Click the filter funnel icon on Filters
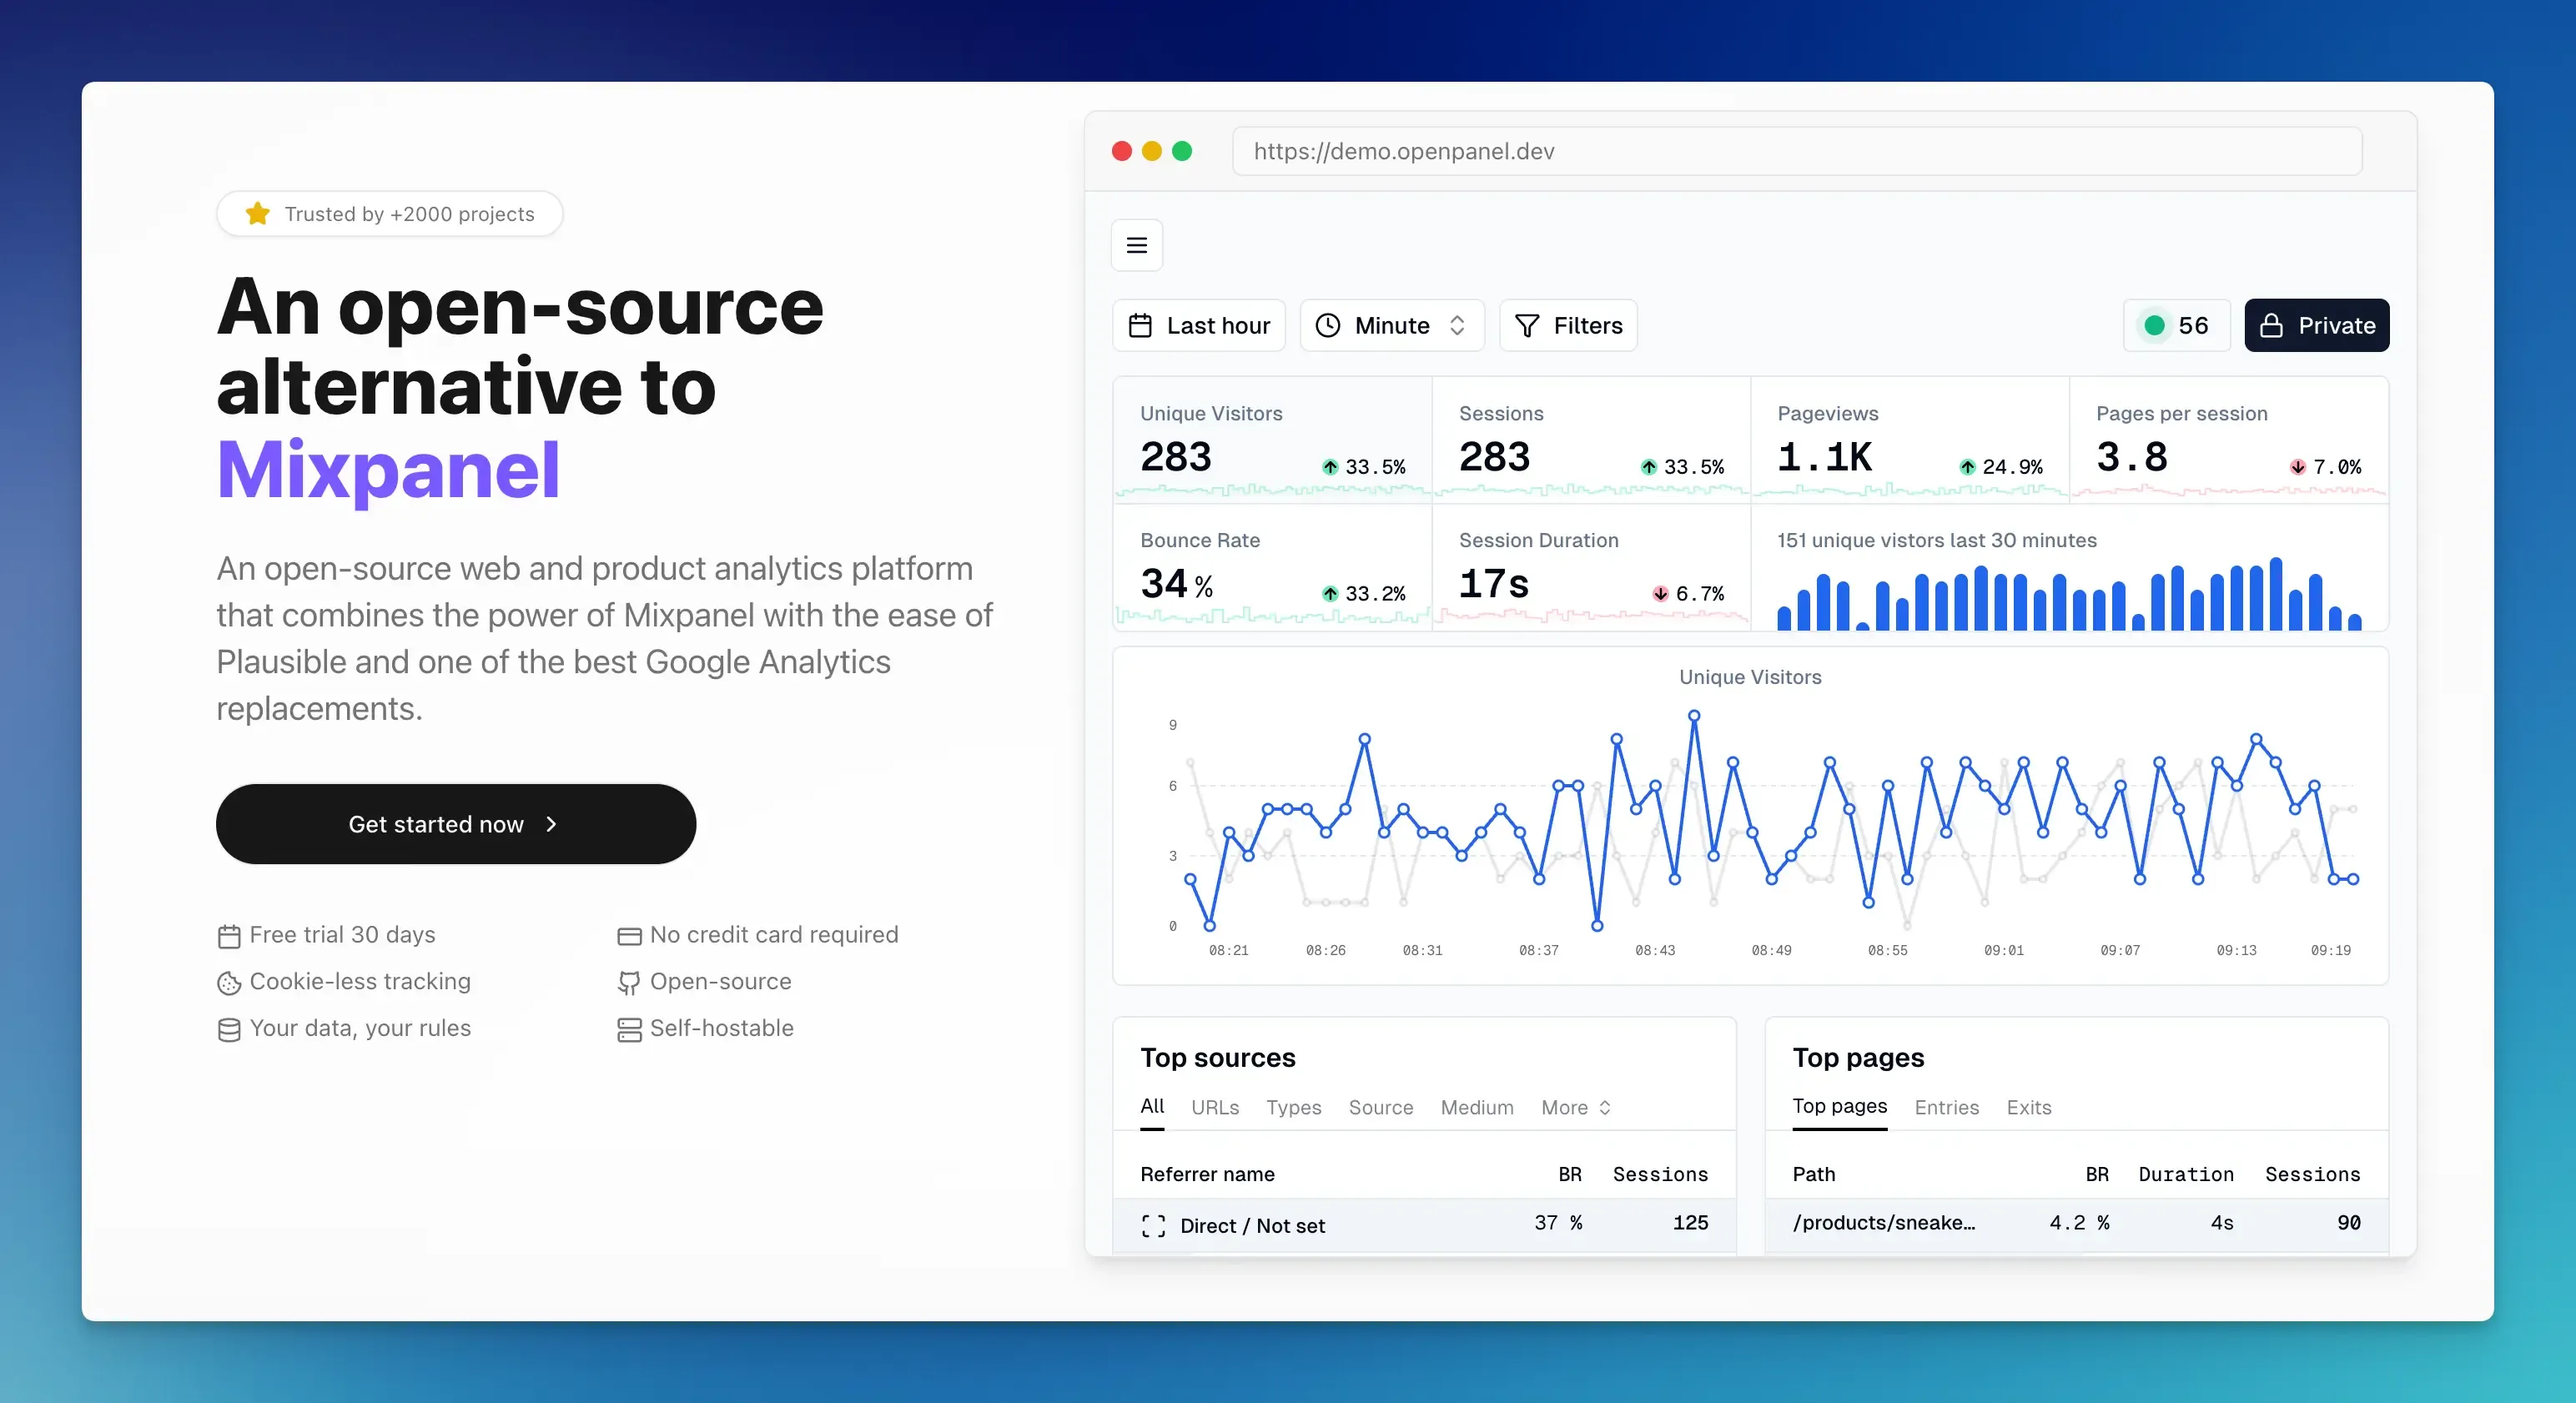2576x1403 pixels. point(1527,325)
